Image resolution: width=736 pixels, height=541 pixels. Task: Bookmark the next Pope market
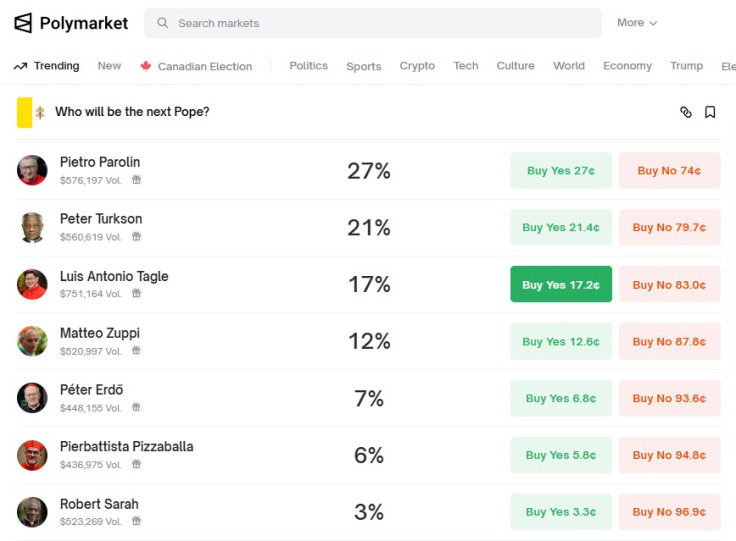point(710,112)
